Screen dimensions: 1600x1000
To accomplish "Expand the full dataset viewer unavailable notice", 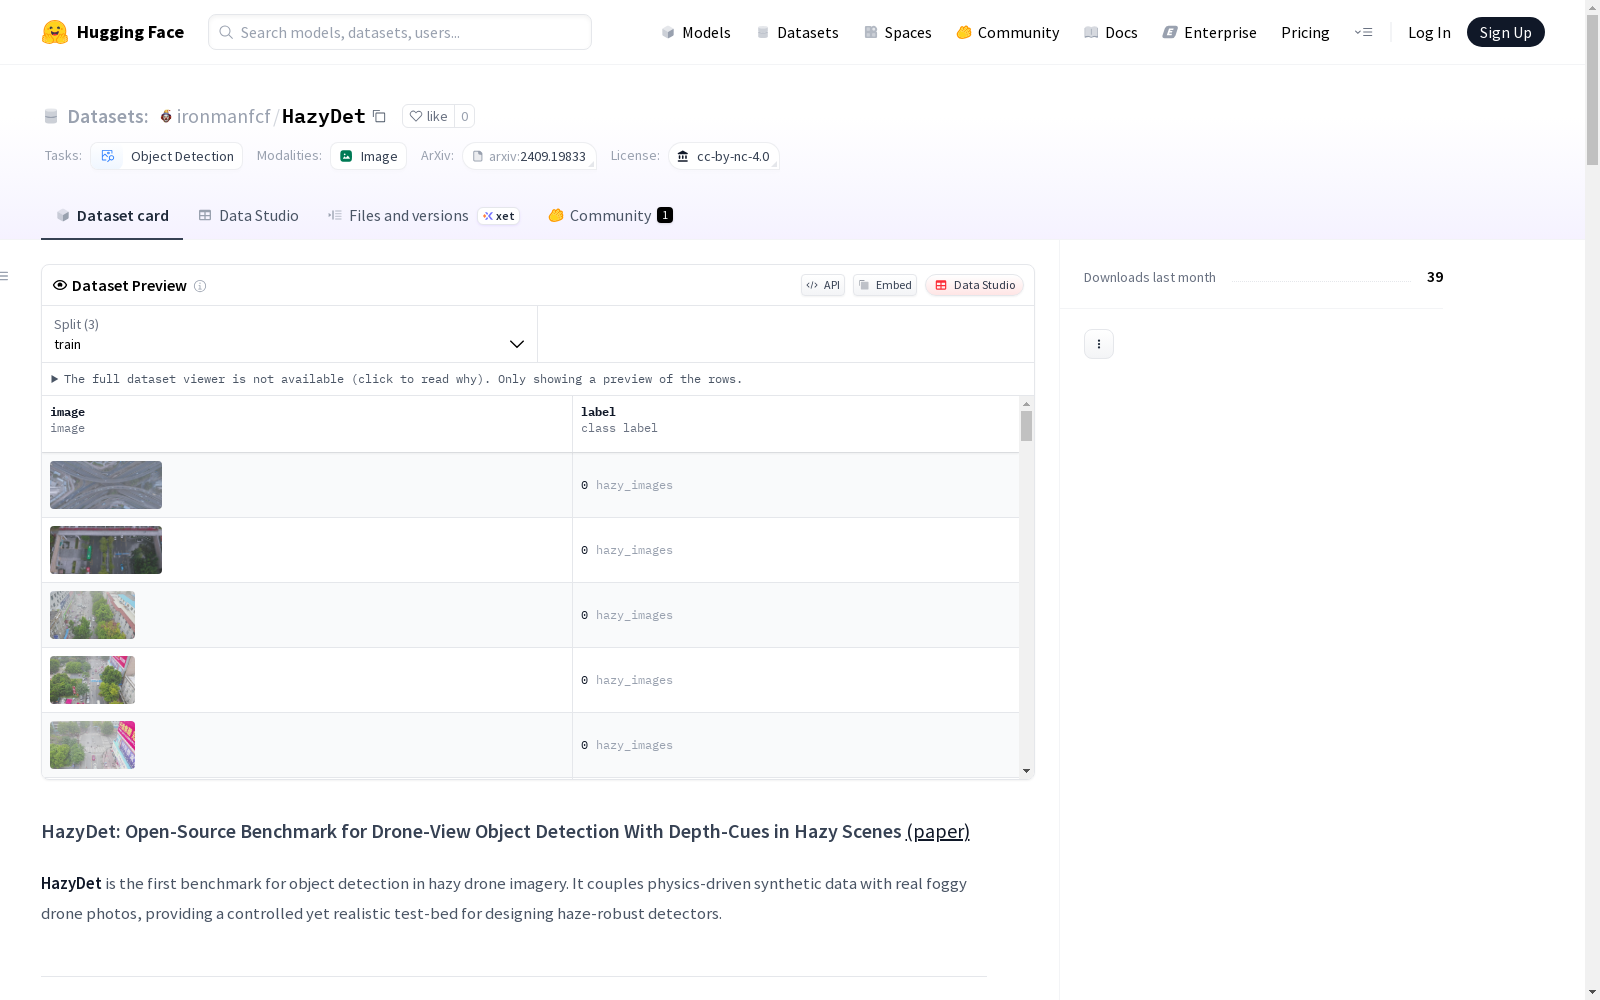I will click(397, 379).
